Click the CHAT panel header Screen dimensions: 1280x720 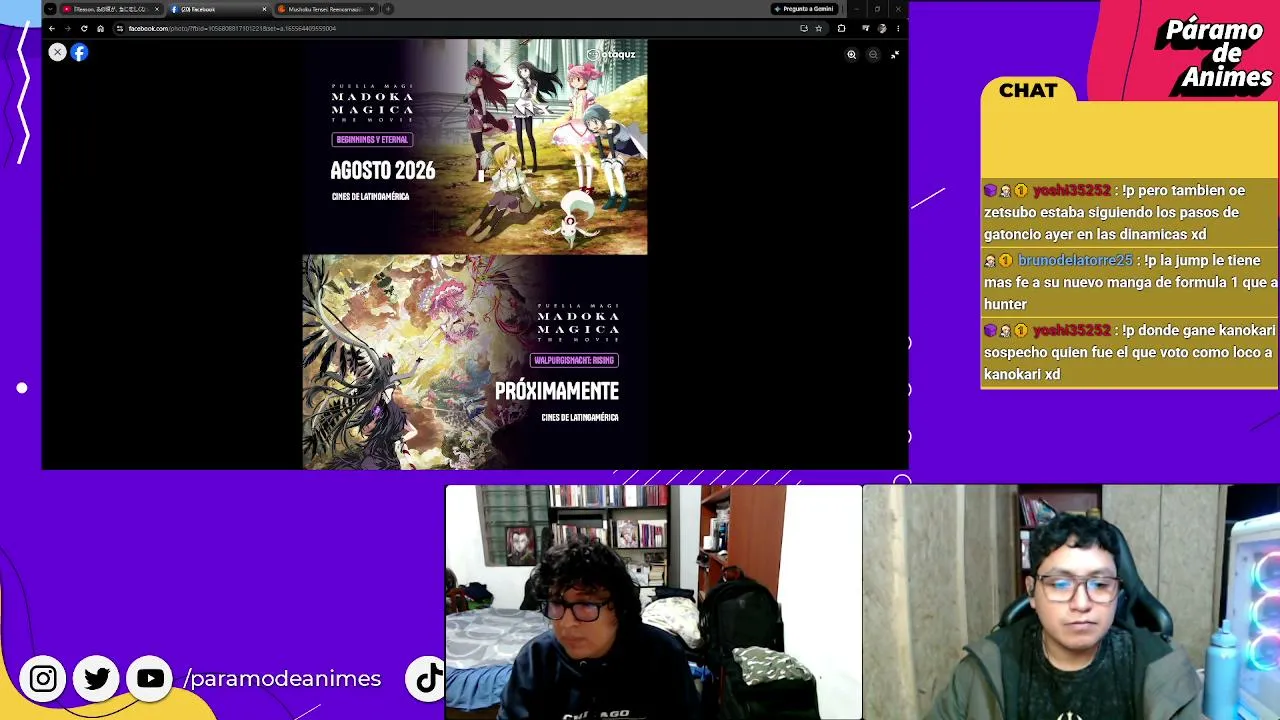[1028, 91]
